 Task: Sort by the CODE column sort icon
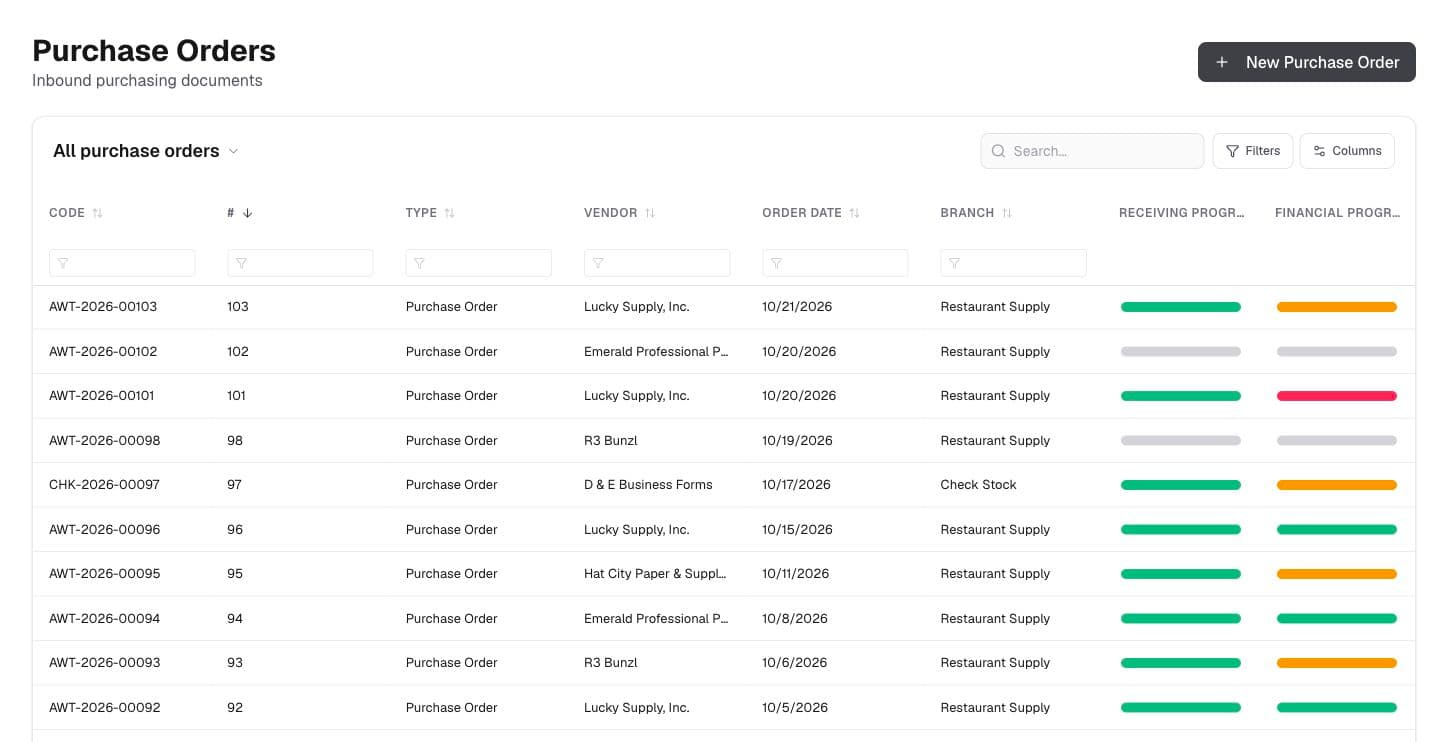coord(97,213)
